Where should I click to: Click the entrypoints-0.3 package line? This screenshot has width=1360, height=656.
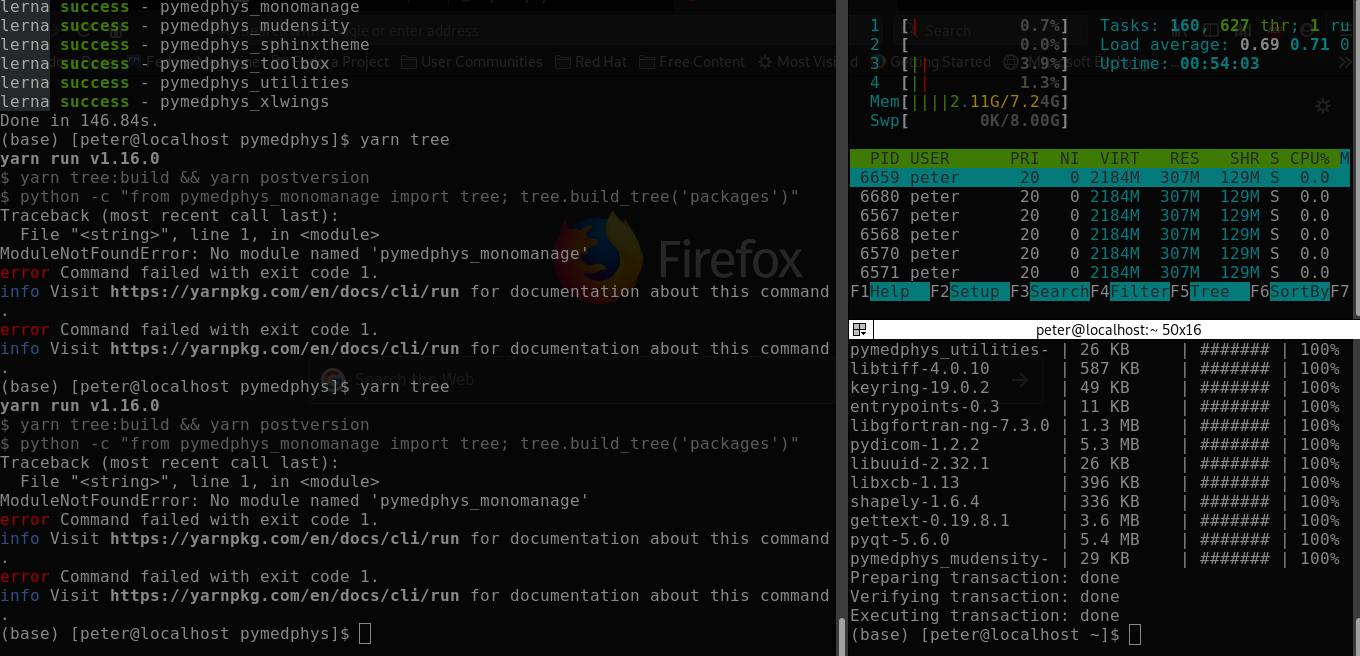tap(1095, 406)
